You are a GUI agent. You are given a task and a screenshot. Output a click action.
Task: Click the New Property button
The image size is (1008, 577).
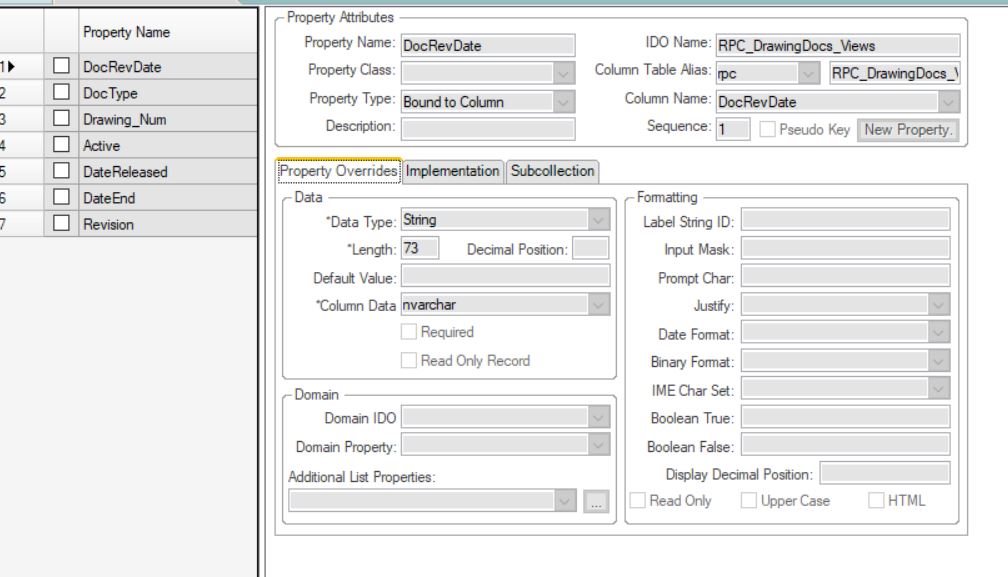[908, 130]
